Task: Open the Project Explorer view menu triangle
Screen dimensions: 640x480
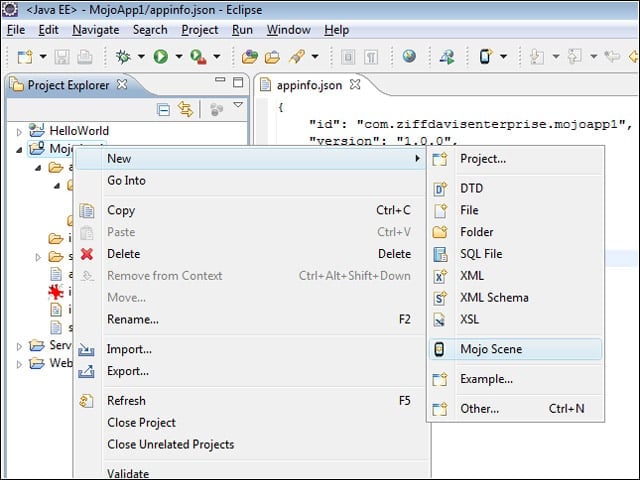Action: 238,105
